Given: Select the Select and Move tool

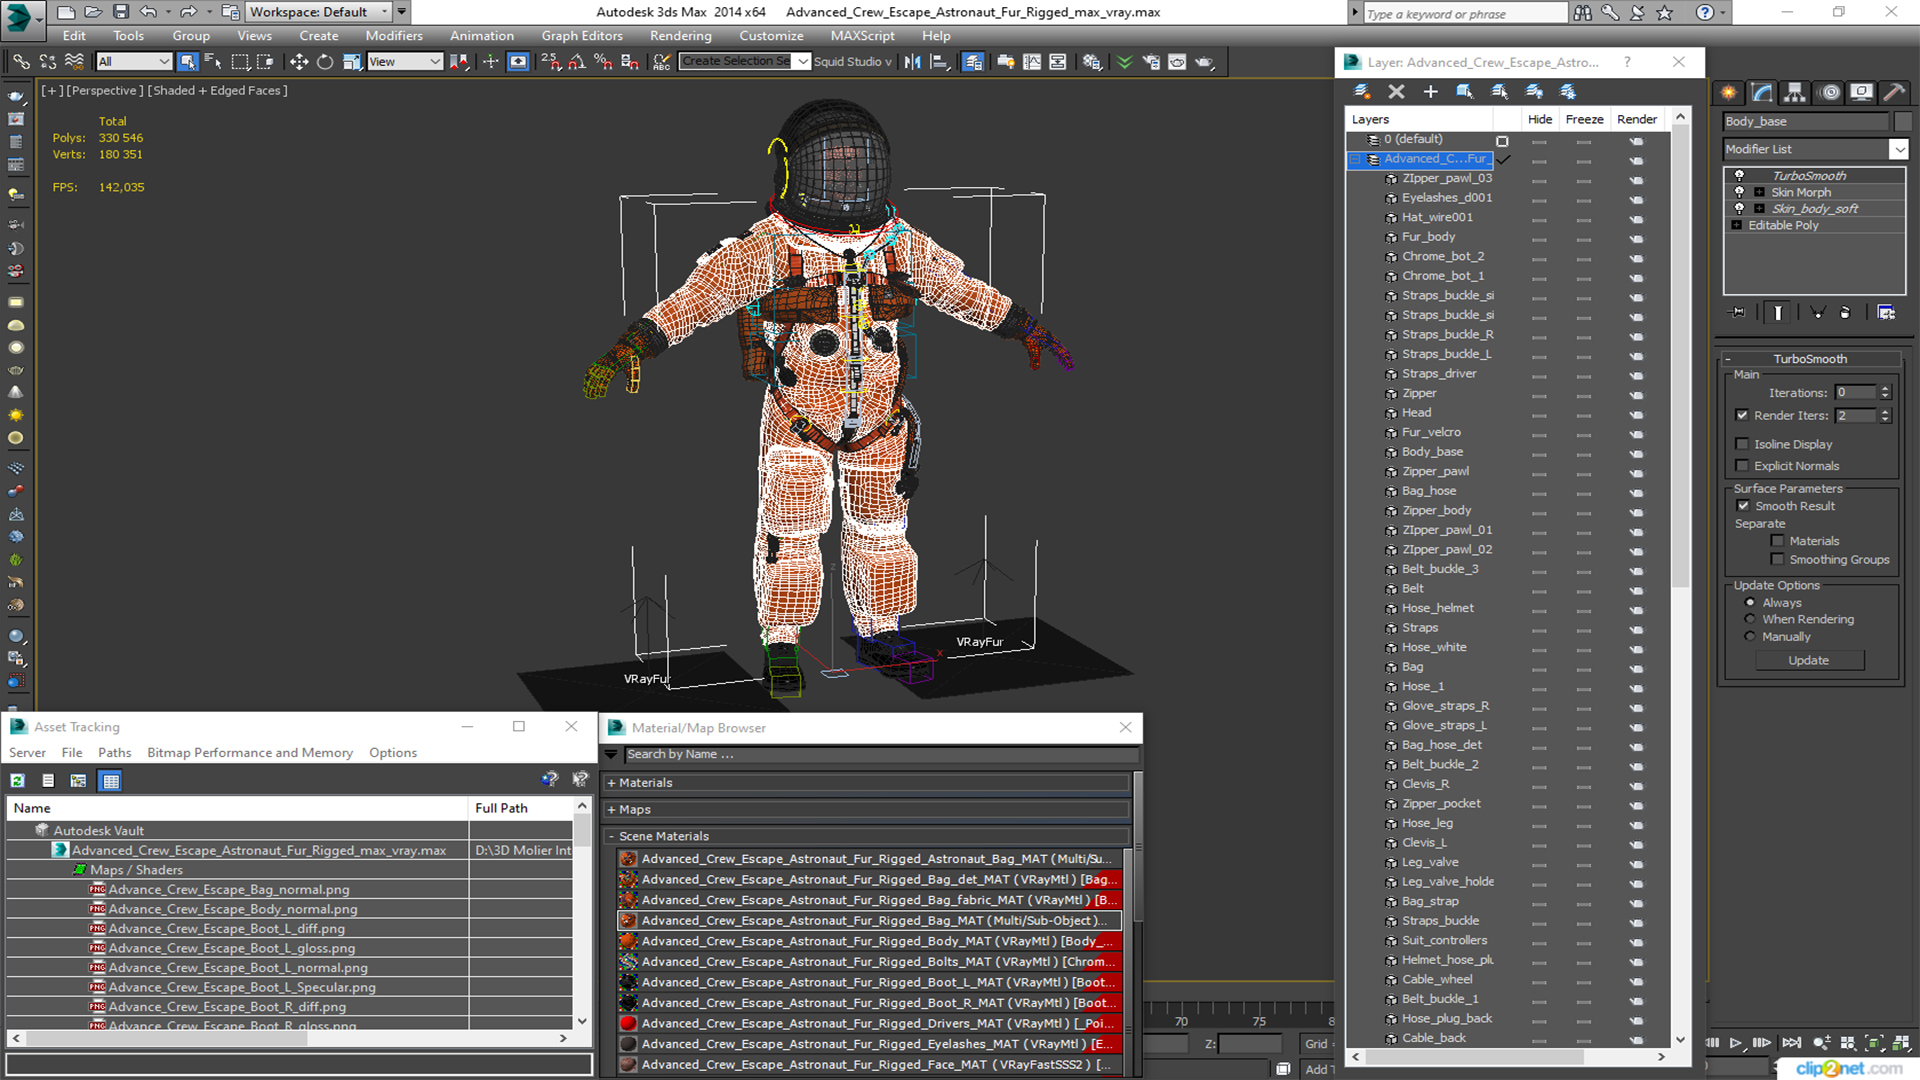Looking at the screenshot, I should [298, 62].
